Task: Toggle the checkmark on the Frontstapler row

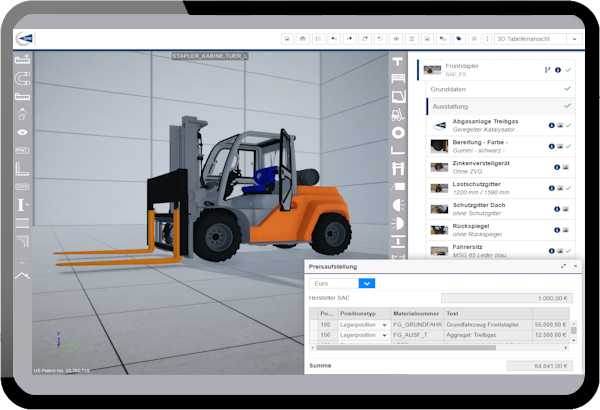Action: pyautogui.click(x=568, y=70)
